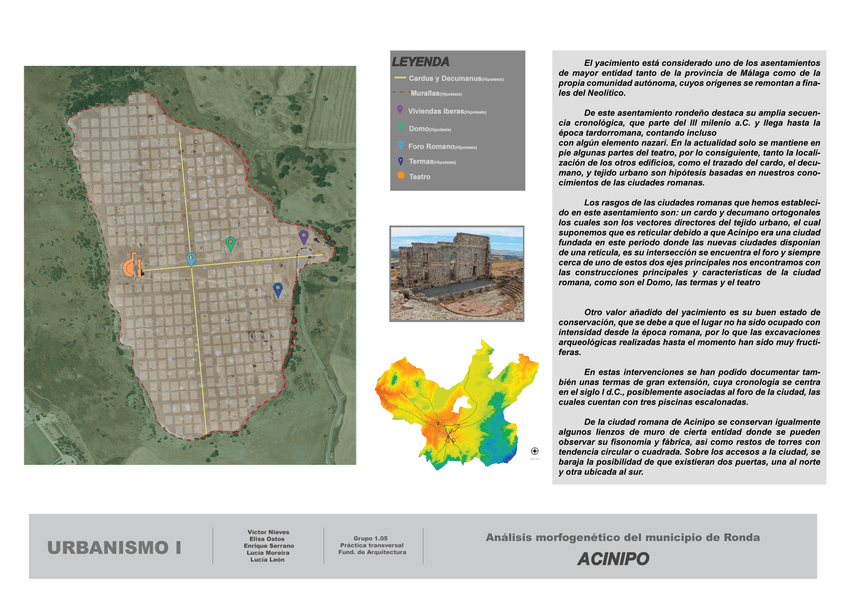848x600 pixels.
Task: Select the Grupo 1.05 text block
Action: click(372, 545)
